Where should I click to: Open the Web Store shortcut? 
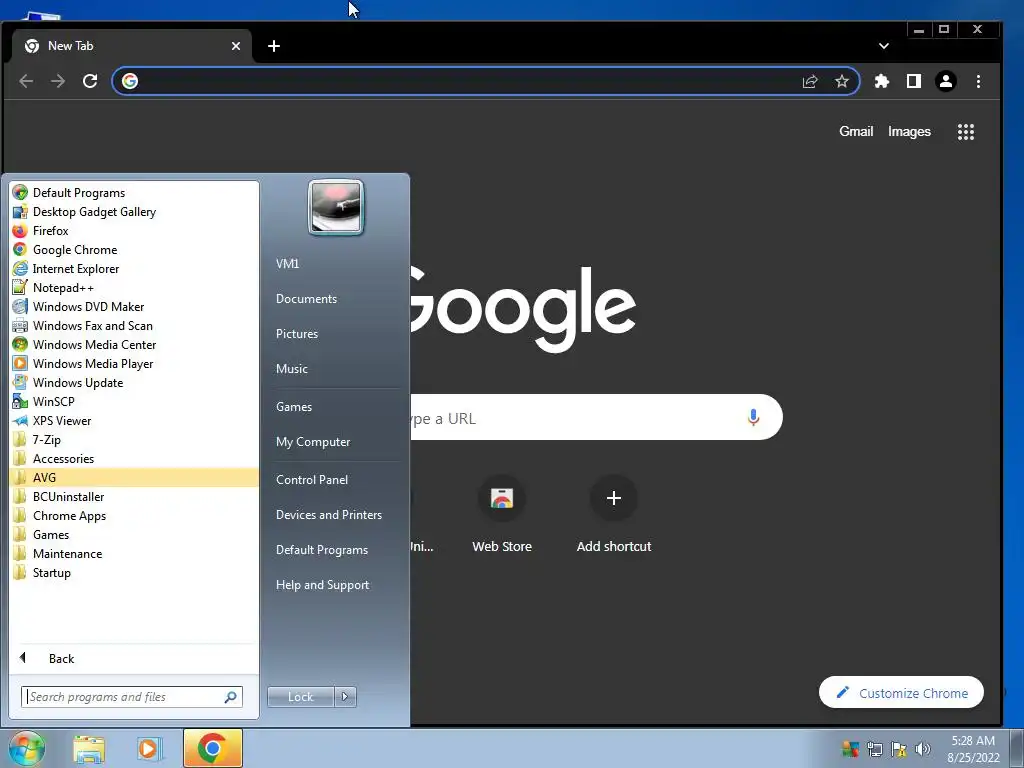point(502,516)
